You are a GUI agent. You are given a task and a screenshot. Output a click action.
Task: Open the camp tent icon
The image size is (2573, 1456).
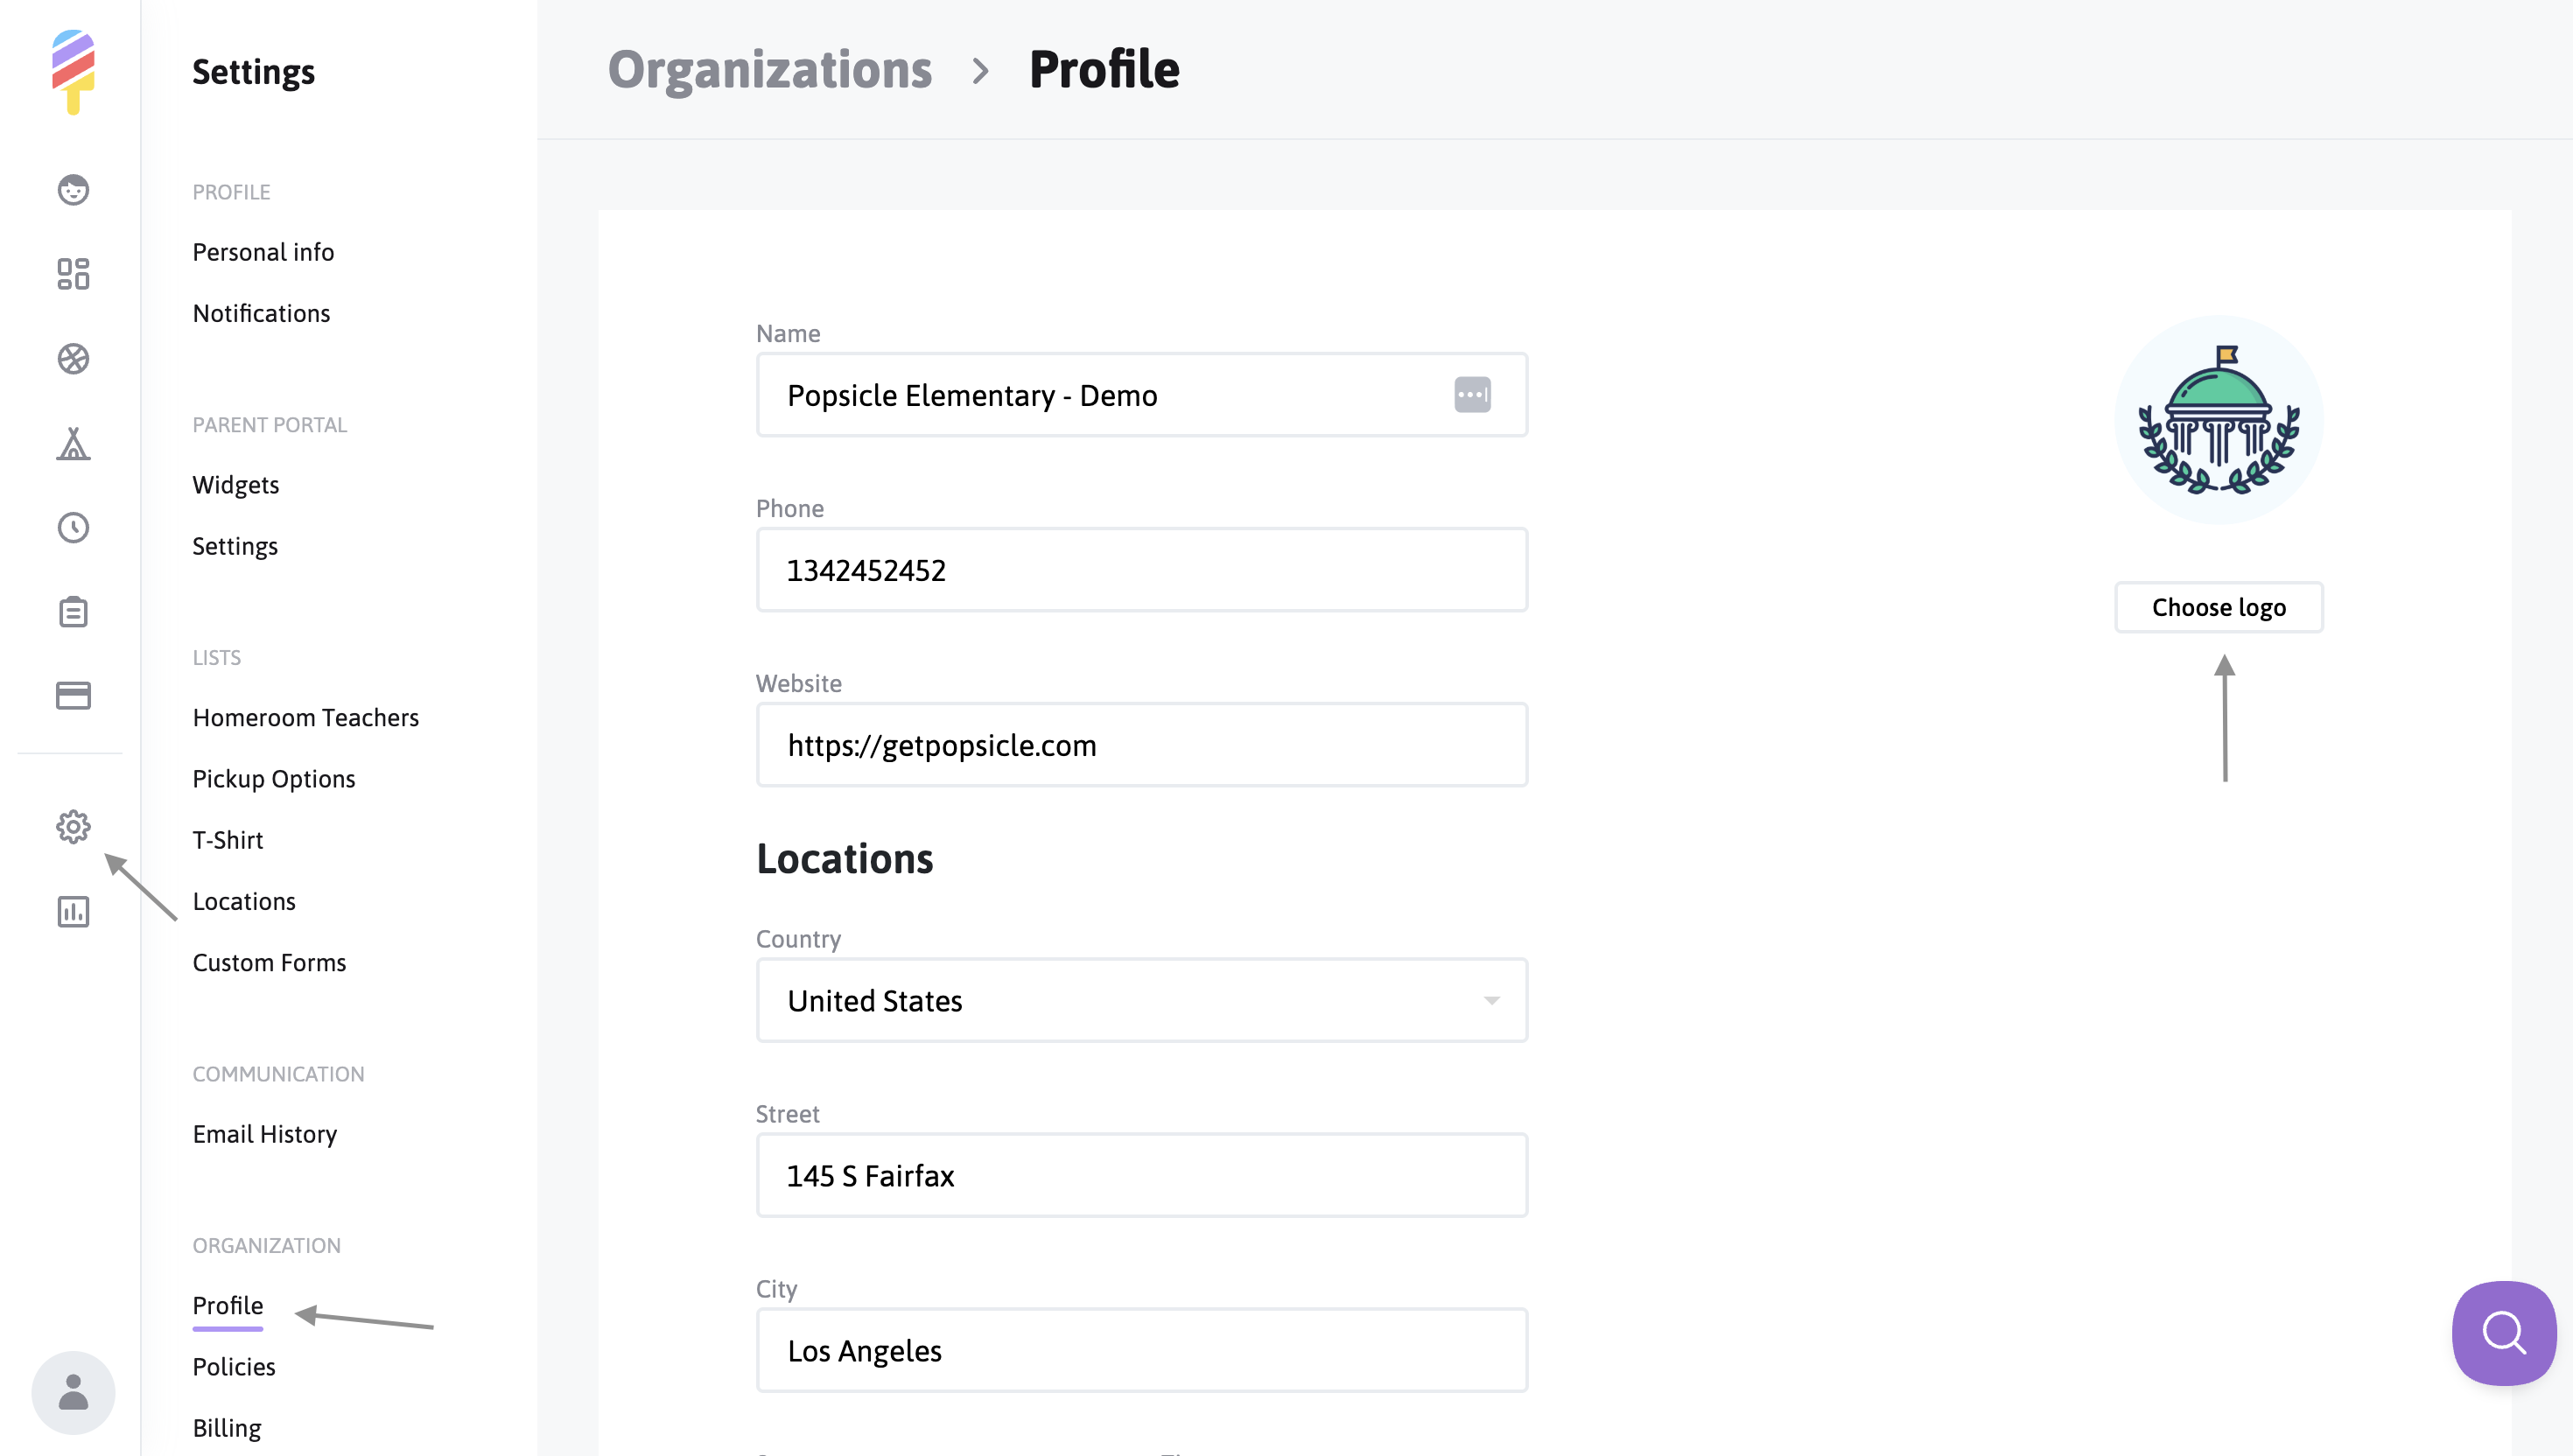tap(73, 443)
